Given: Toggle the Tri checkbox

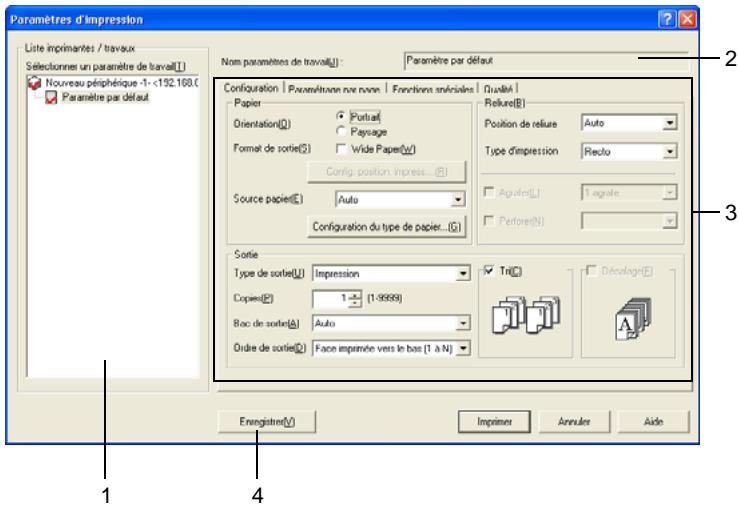Looking at the screenshot, I should (489, 270).
